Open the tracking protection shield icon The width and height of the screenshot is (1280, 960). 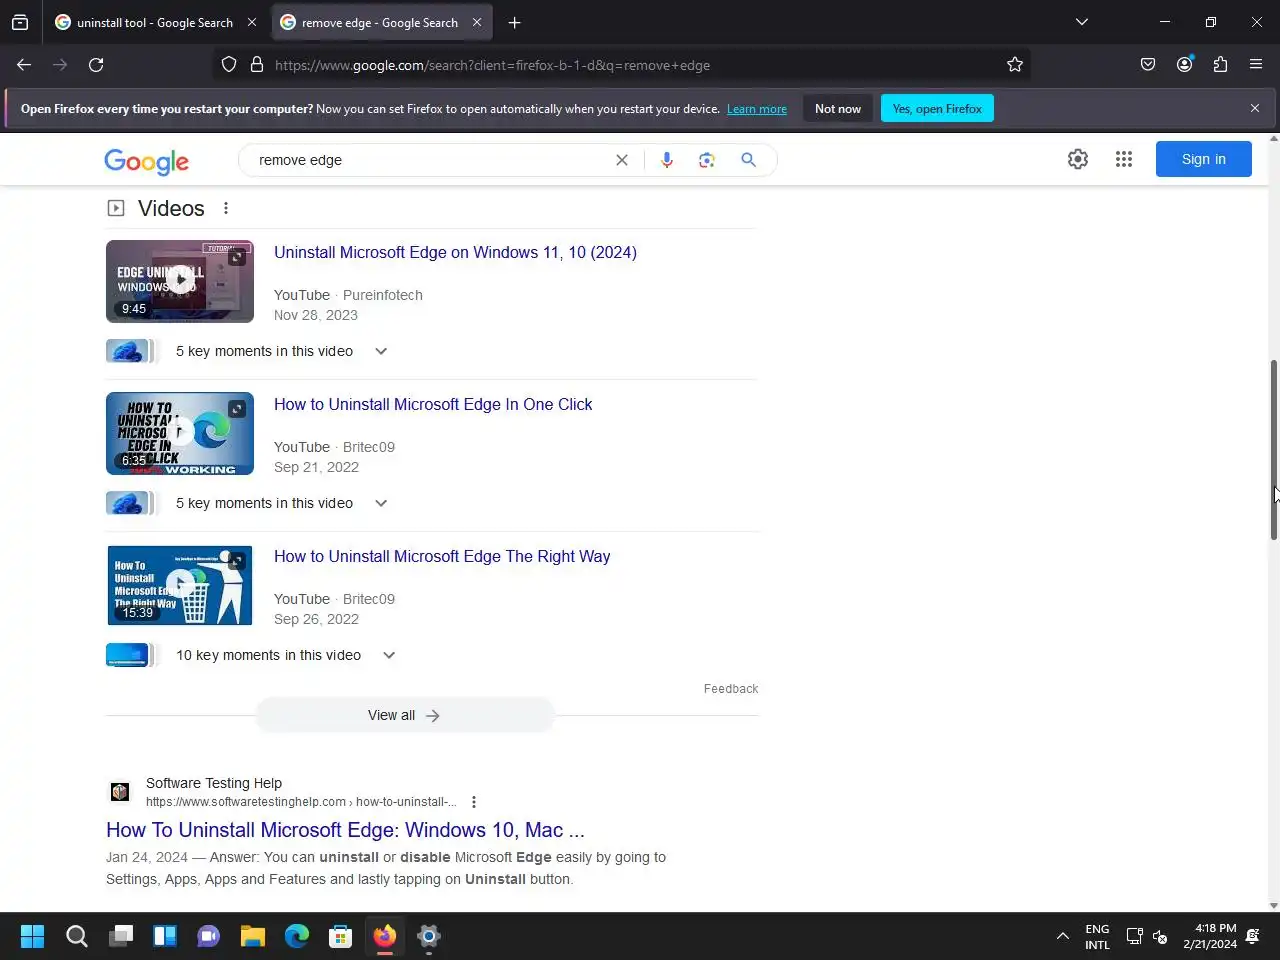(x=229, y=65)
